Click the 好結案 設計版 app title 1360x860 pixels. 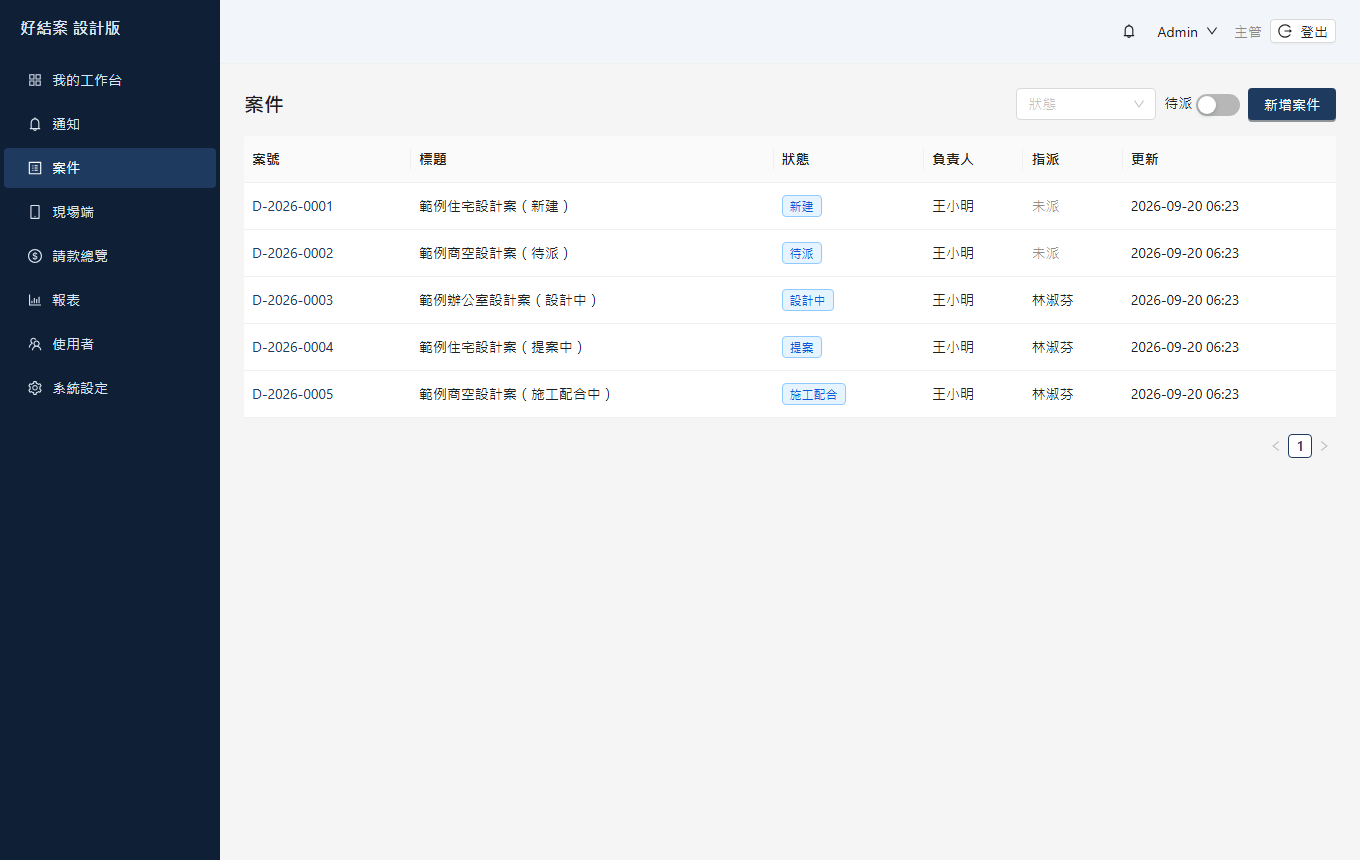[70, 28]
